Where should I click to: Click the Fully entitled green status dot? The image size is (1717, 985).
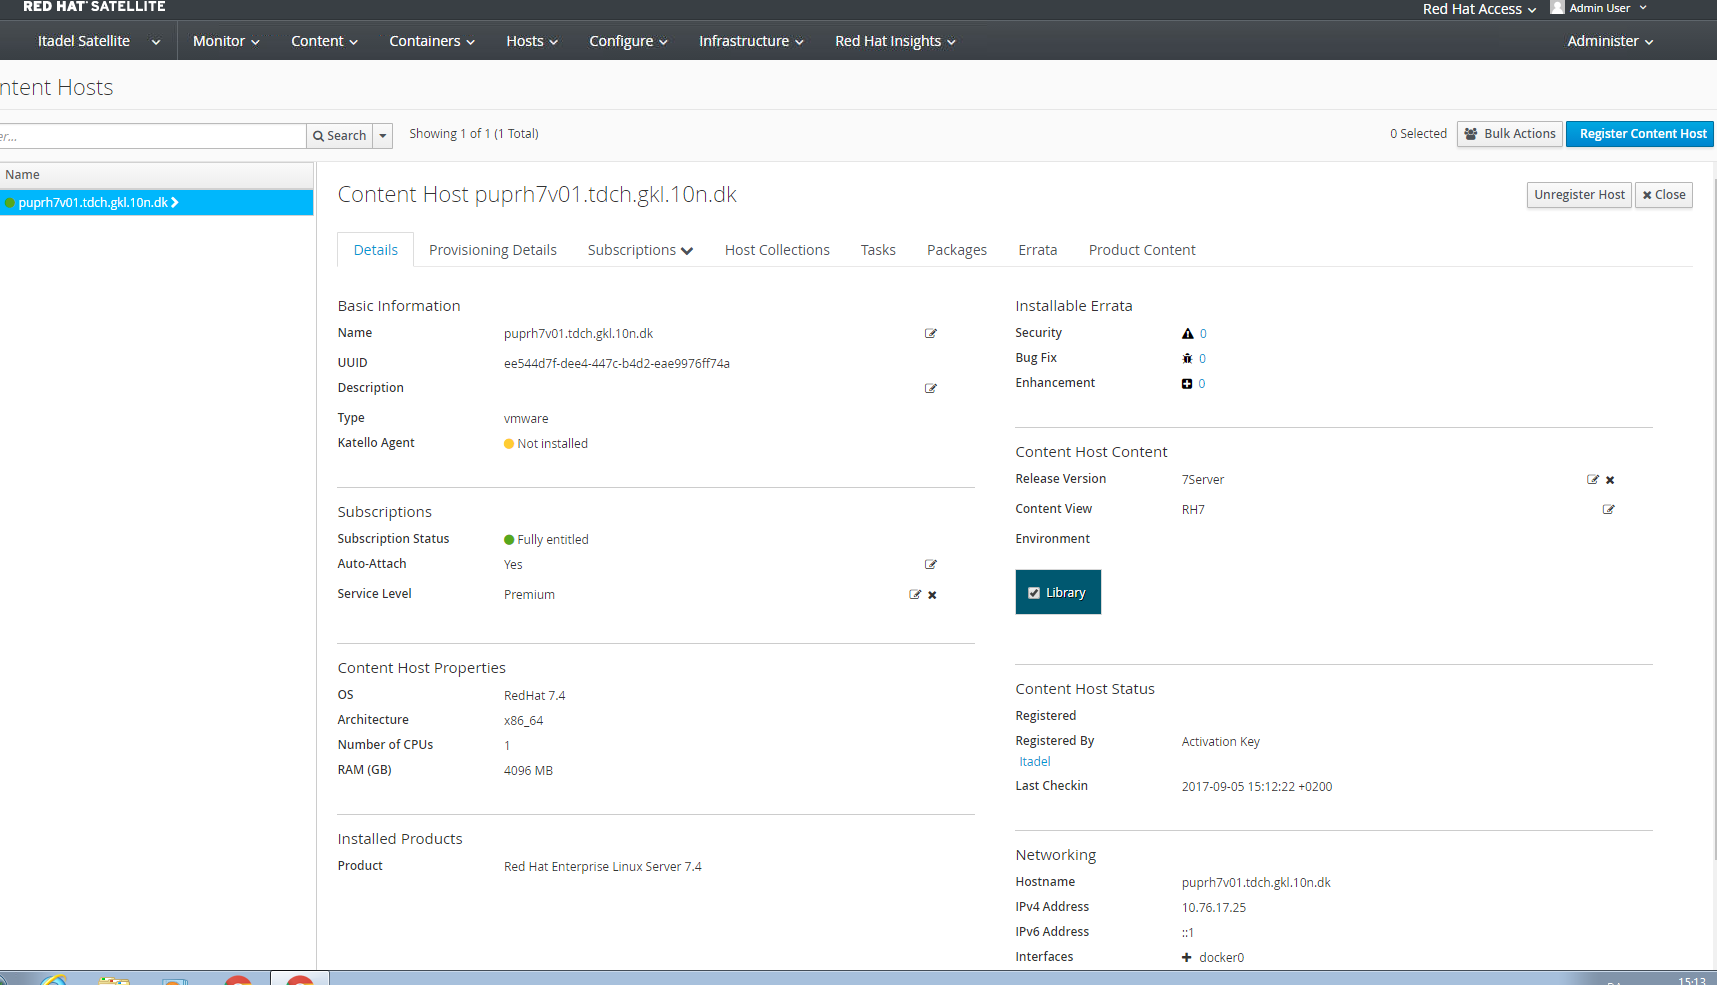click(509, 540)
